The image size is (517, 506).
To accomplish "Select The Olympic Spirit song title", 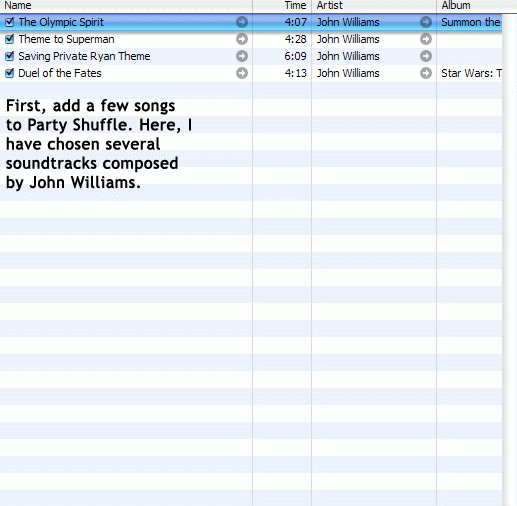I will (61, 22).
